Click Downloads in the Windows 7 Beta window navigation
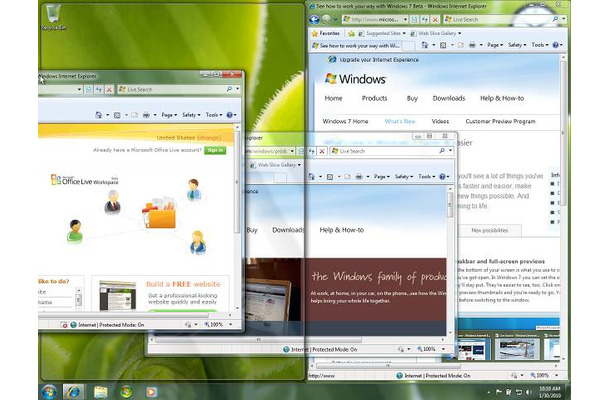 (x=449, y=98)
